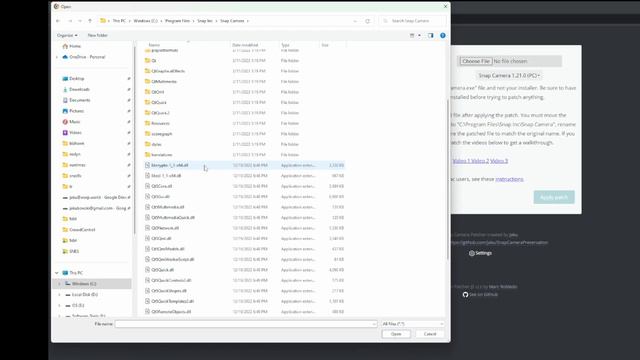
Task: Select the styles folder
Action: [x=156, y=144]
